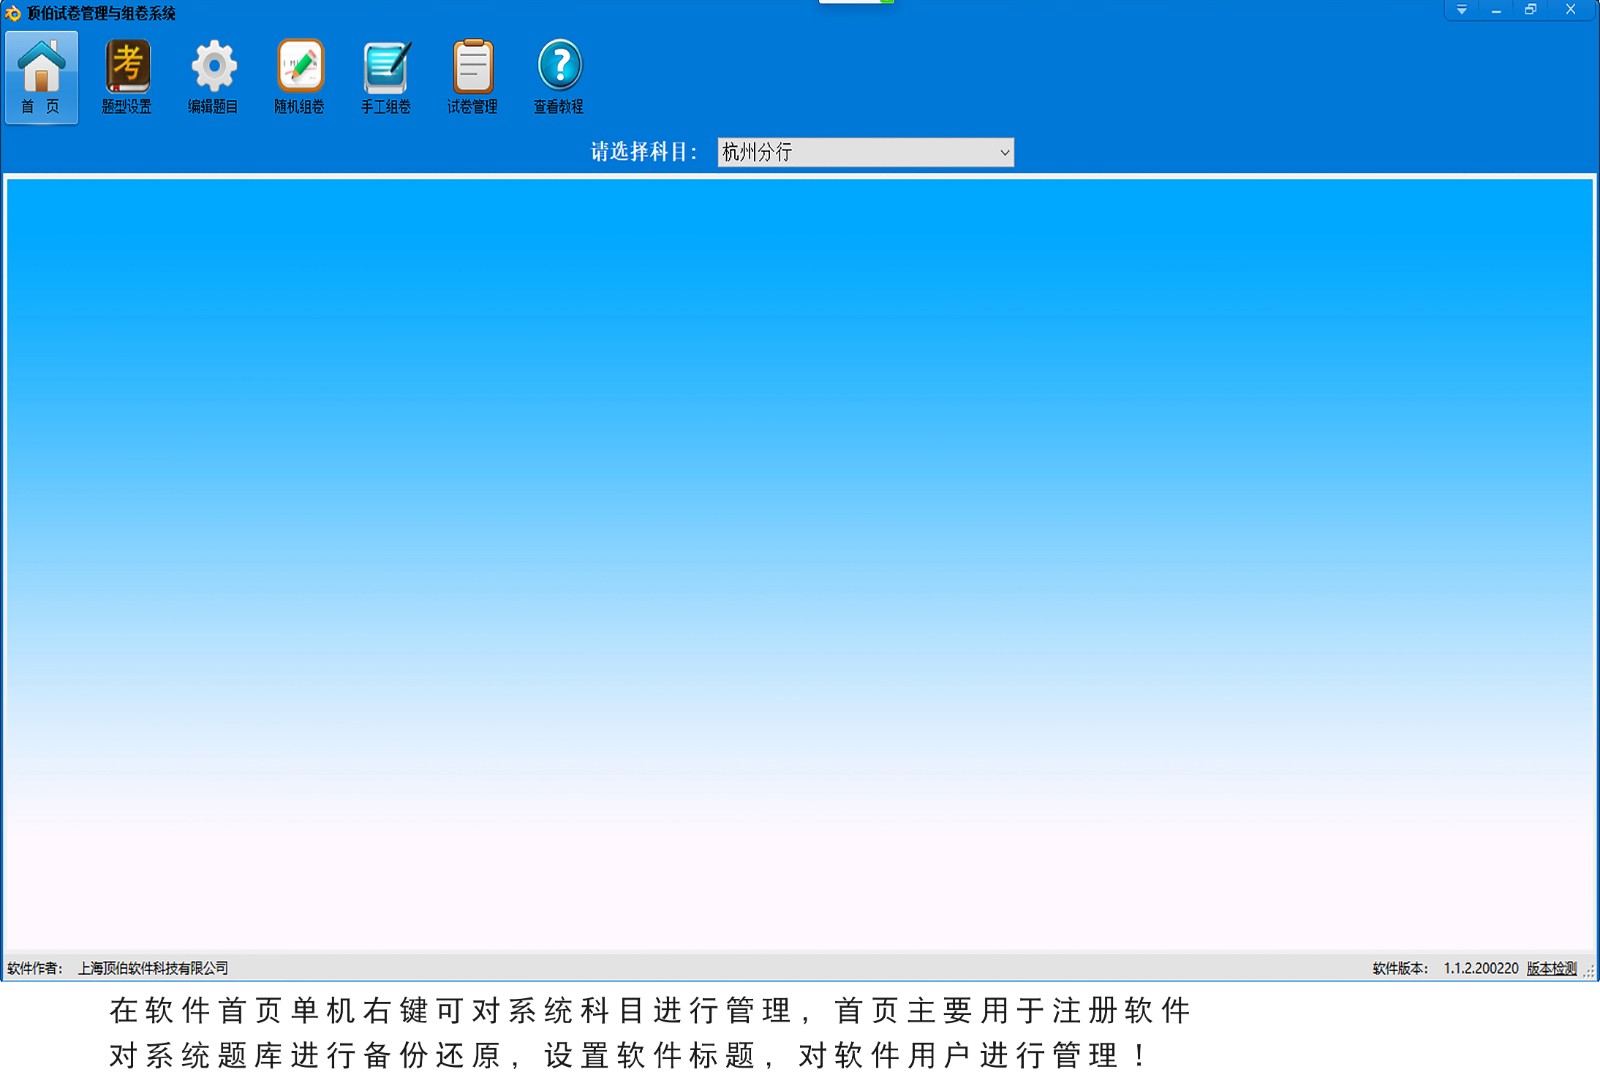Click the 版本检测 version check link
This screenshot has width=1600, height=1085.
1551,968
